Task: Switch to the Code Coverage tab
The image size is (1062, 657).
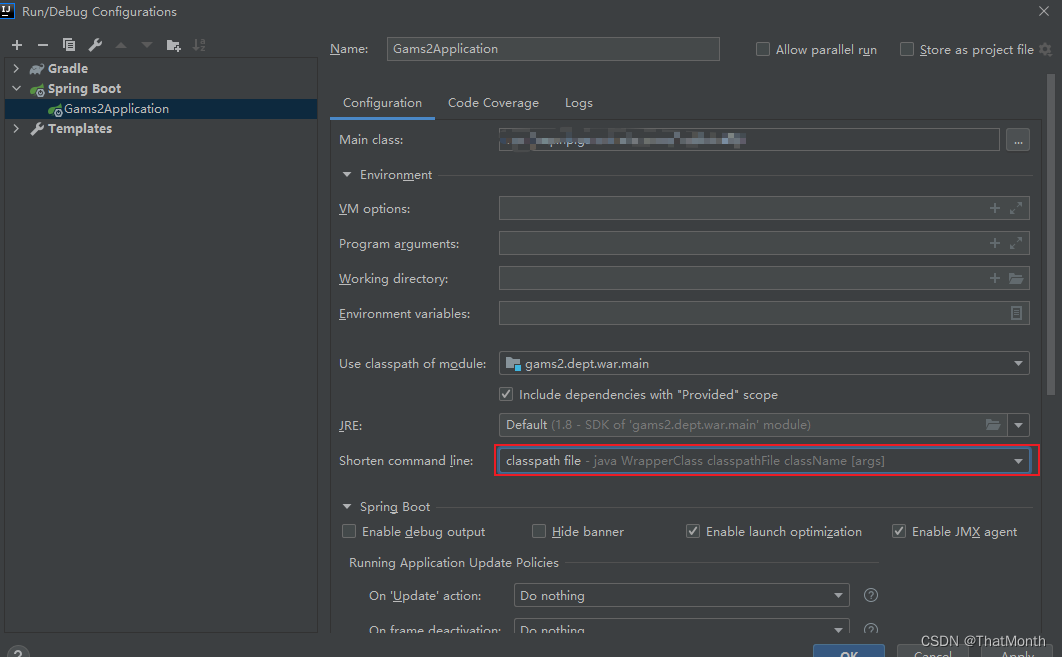Action: coord(493,103)
